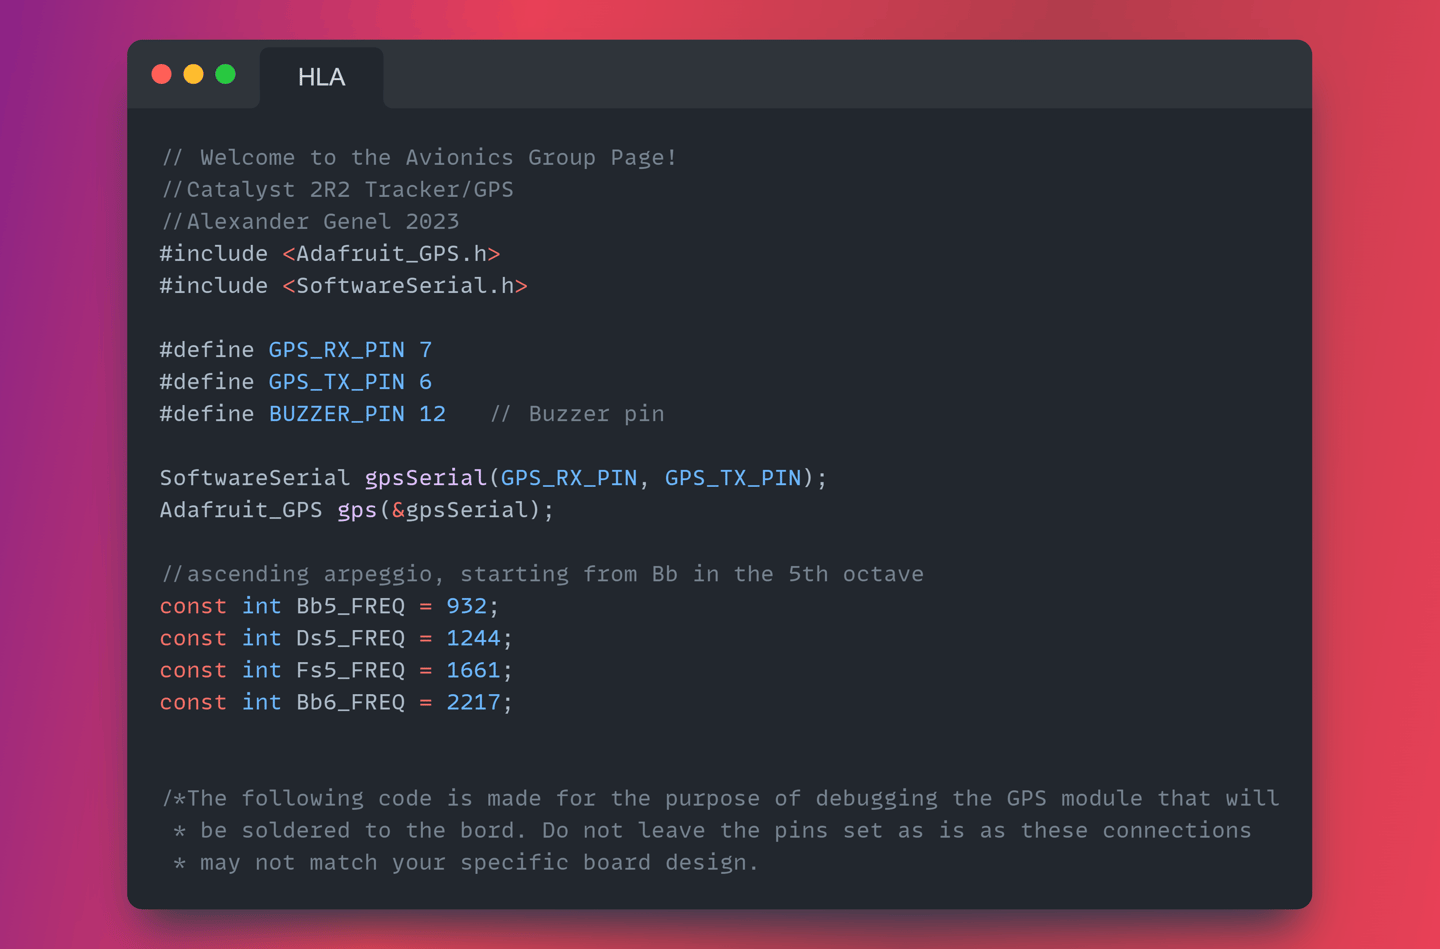Click the Bb5_FREQ constant name
This screenshot has width=1440, height=949.
pyautogui.click(x=350, y=606)
